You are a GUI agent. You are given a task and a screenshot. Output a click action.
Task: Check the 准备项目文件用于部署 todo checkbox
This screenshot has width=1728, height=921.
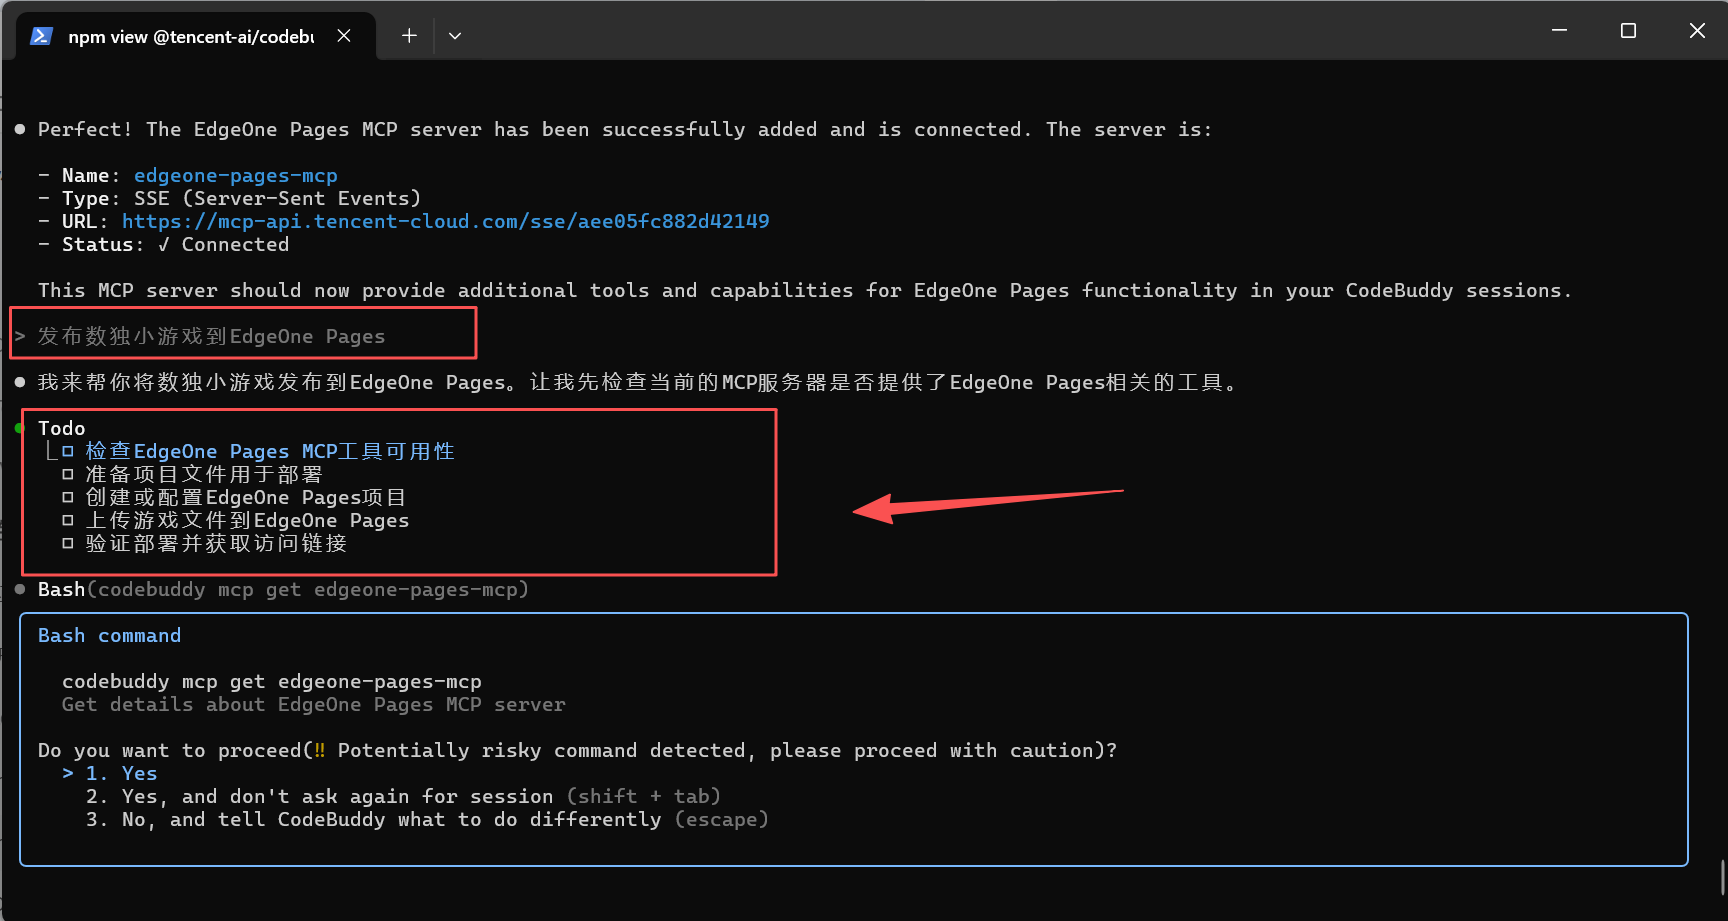pos(68,475)
